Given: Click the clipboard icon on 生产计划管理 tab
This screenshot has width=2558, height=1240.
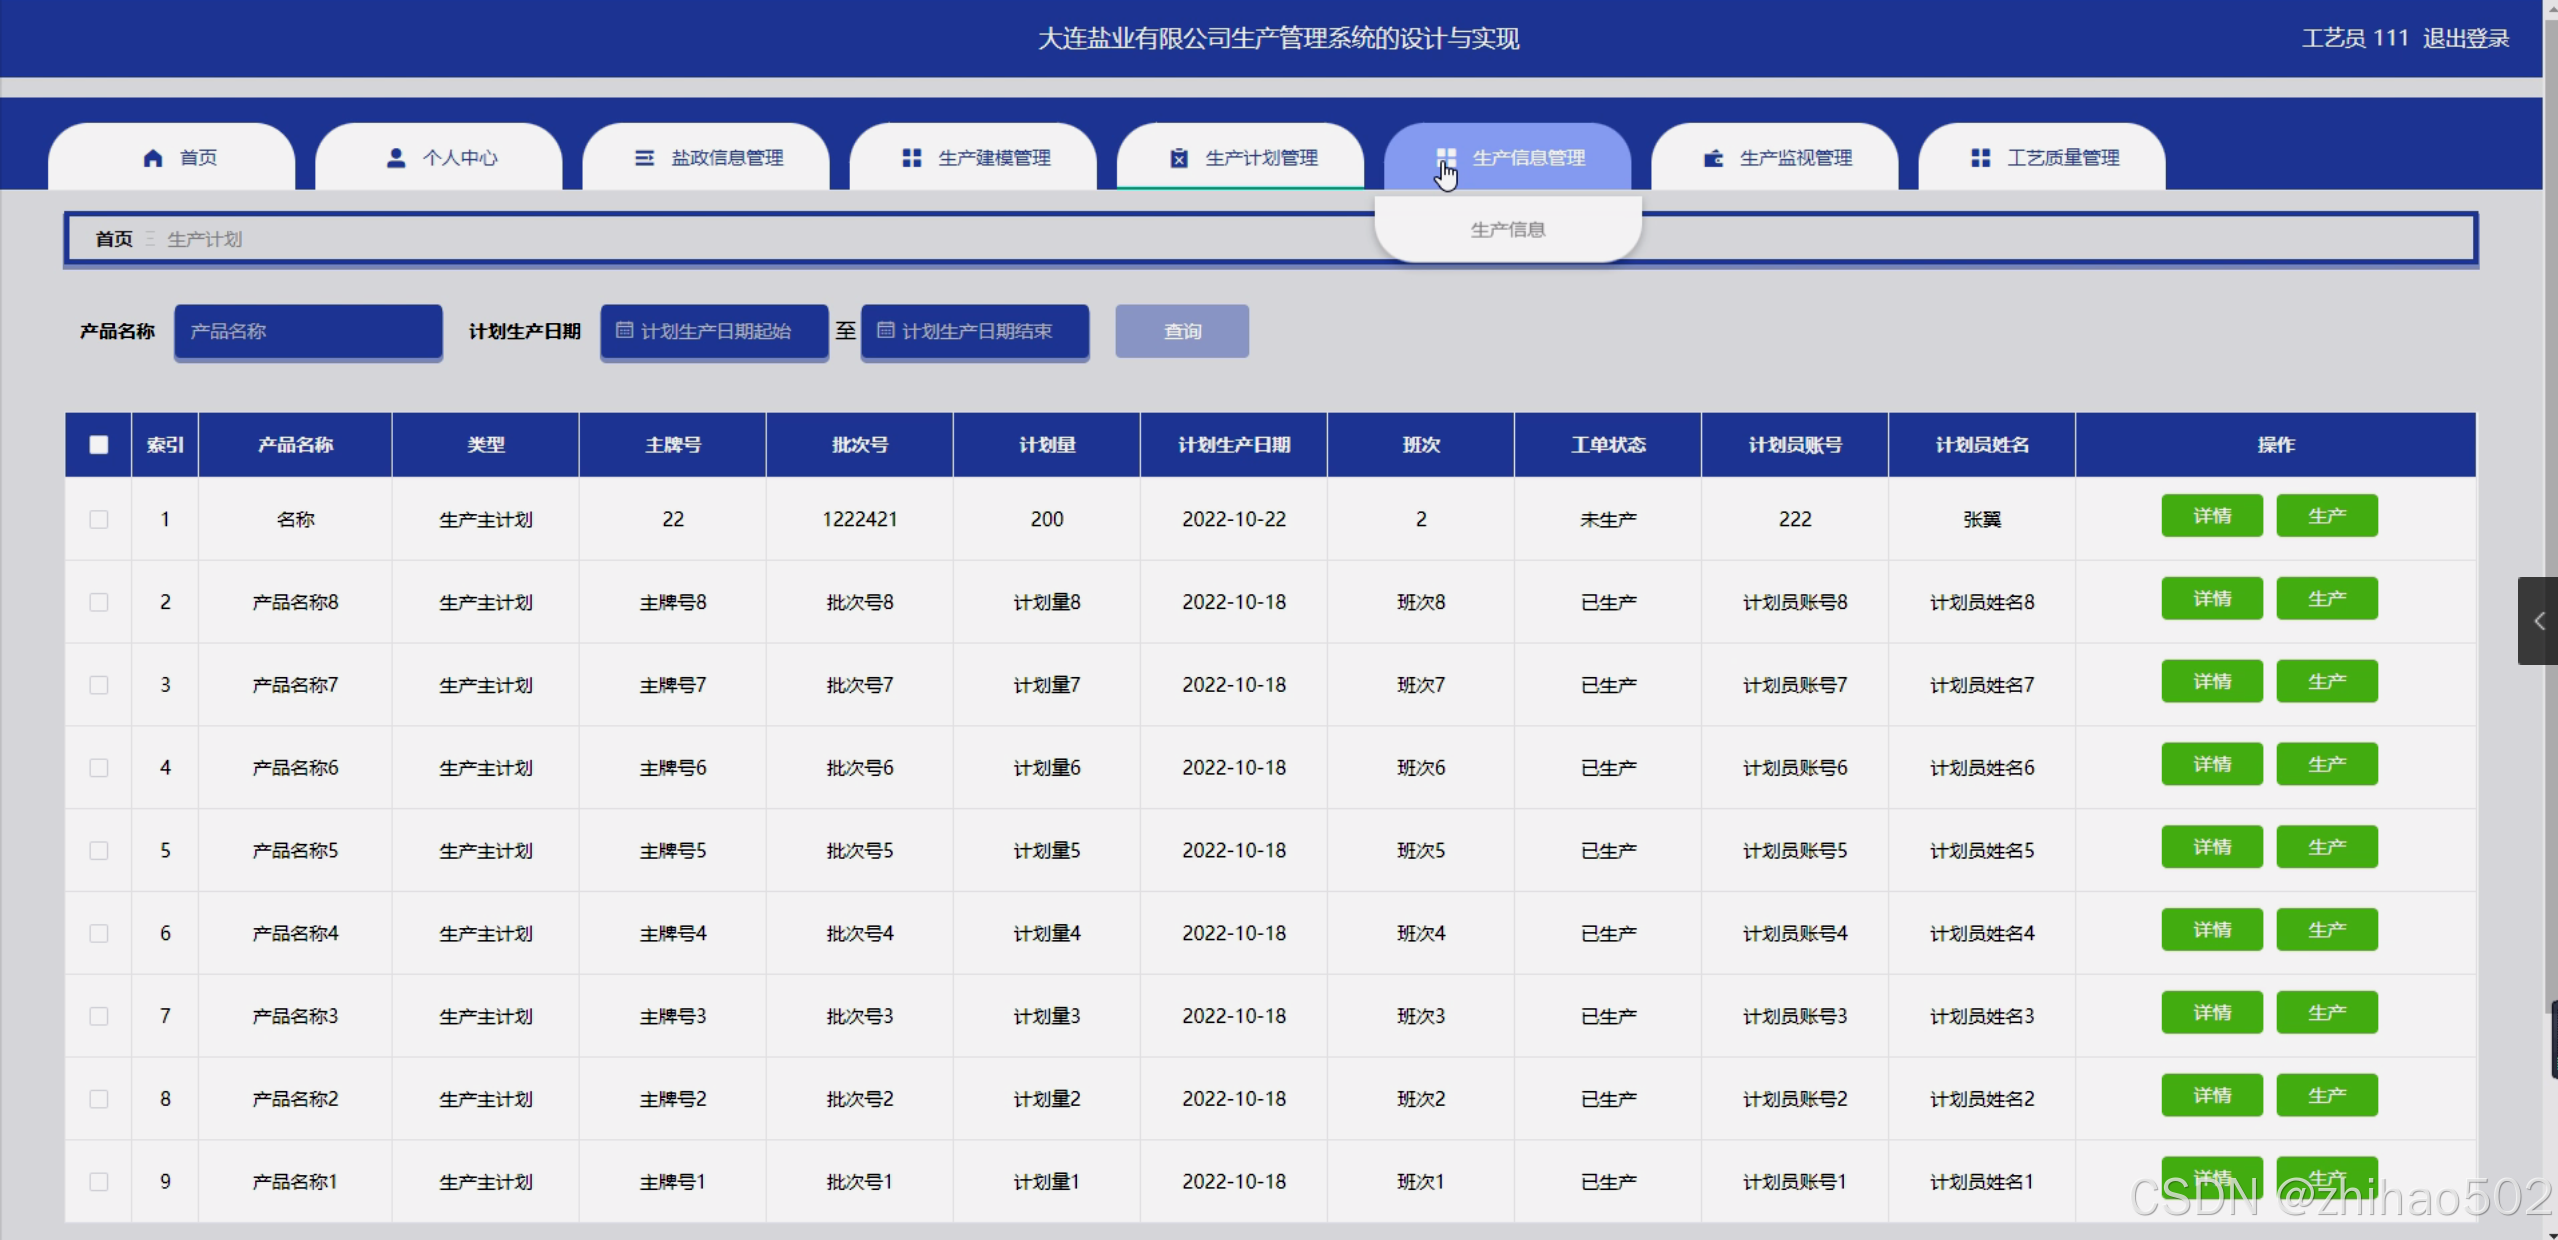Looking at the screenshot, I should [x=1179, y=158].
